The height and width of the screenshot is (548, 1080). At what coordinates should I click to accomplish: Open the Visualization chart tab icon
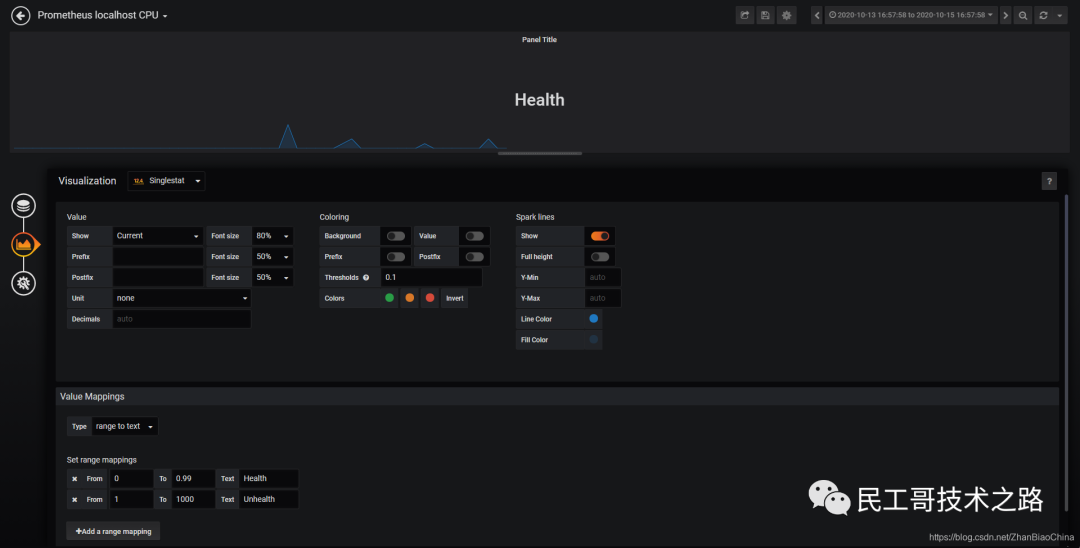tap(23, 244)
